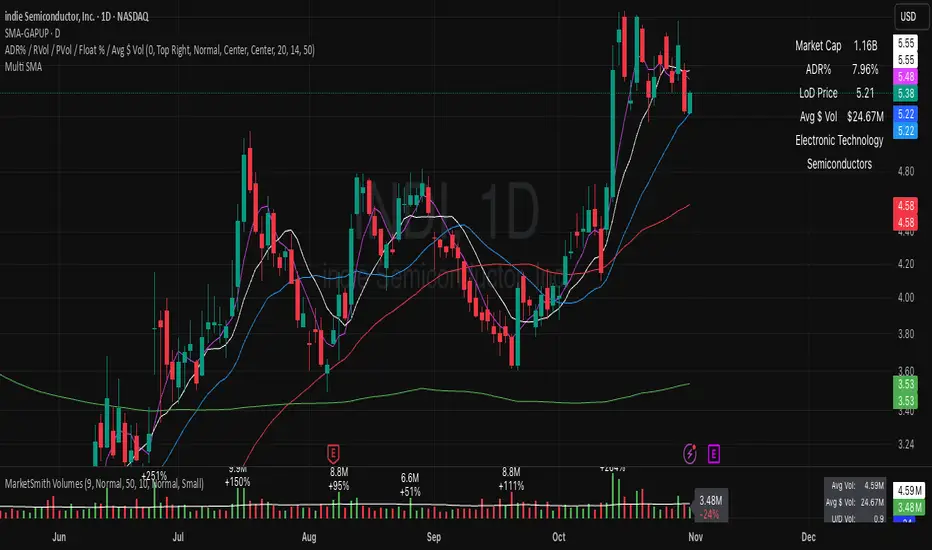The height and width of the screenshot is (550, 932).
Task: Click the "MarketSmith Volumes" indicator legend
Action: click(104, 483)
